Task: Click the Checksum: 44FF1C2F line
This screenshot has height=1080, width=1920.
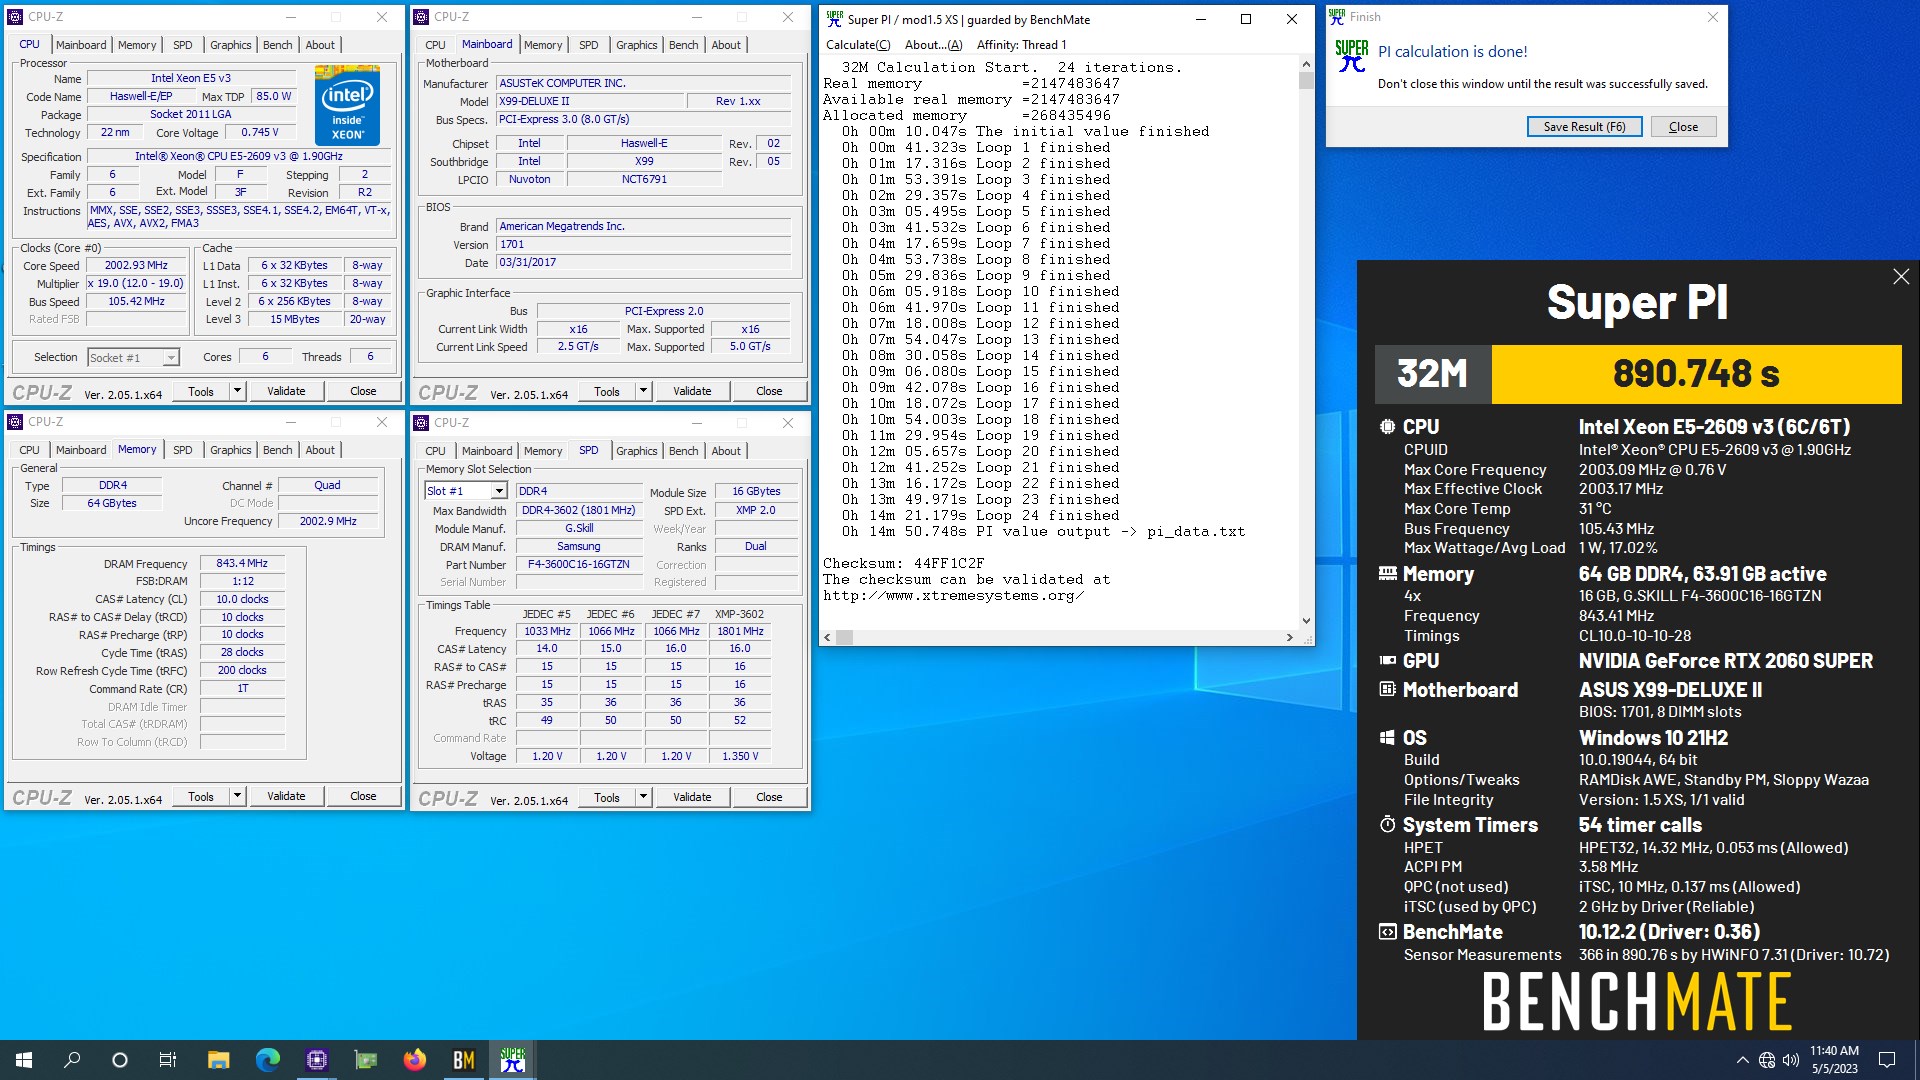Action: coord(904,563)
